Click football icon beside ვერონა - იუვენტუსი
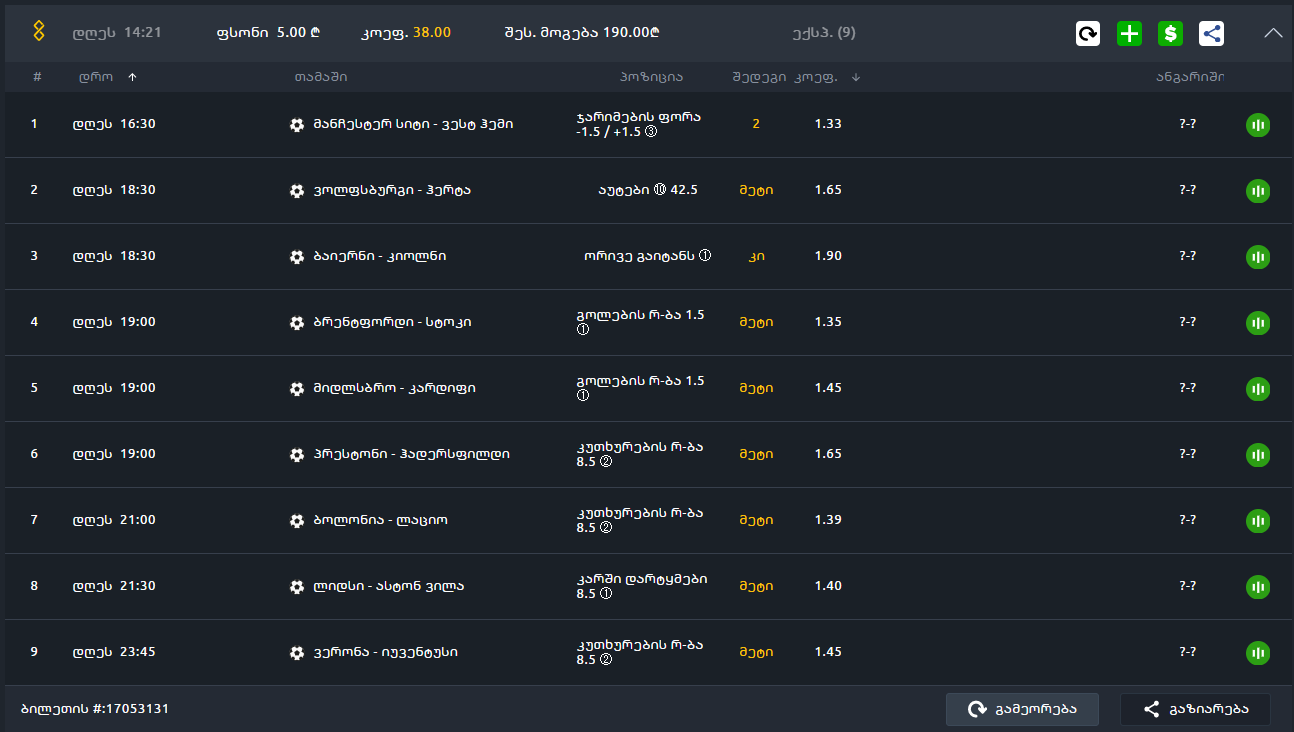Viewport: 1294px width, 732px height. 297,653
